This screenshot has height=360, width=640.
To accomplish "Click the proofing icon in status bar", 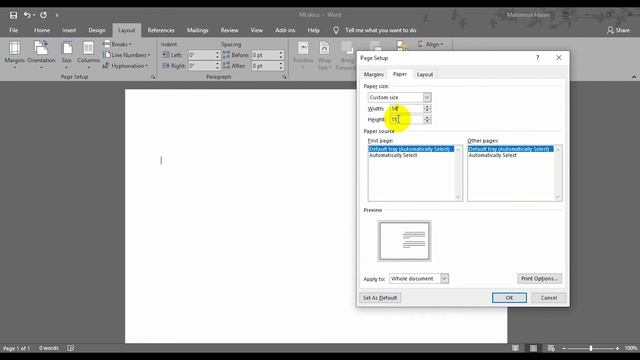I will pyautogui.click(x=71, y=348).
